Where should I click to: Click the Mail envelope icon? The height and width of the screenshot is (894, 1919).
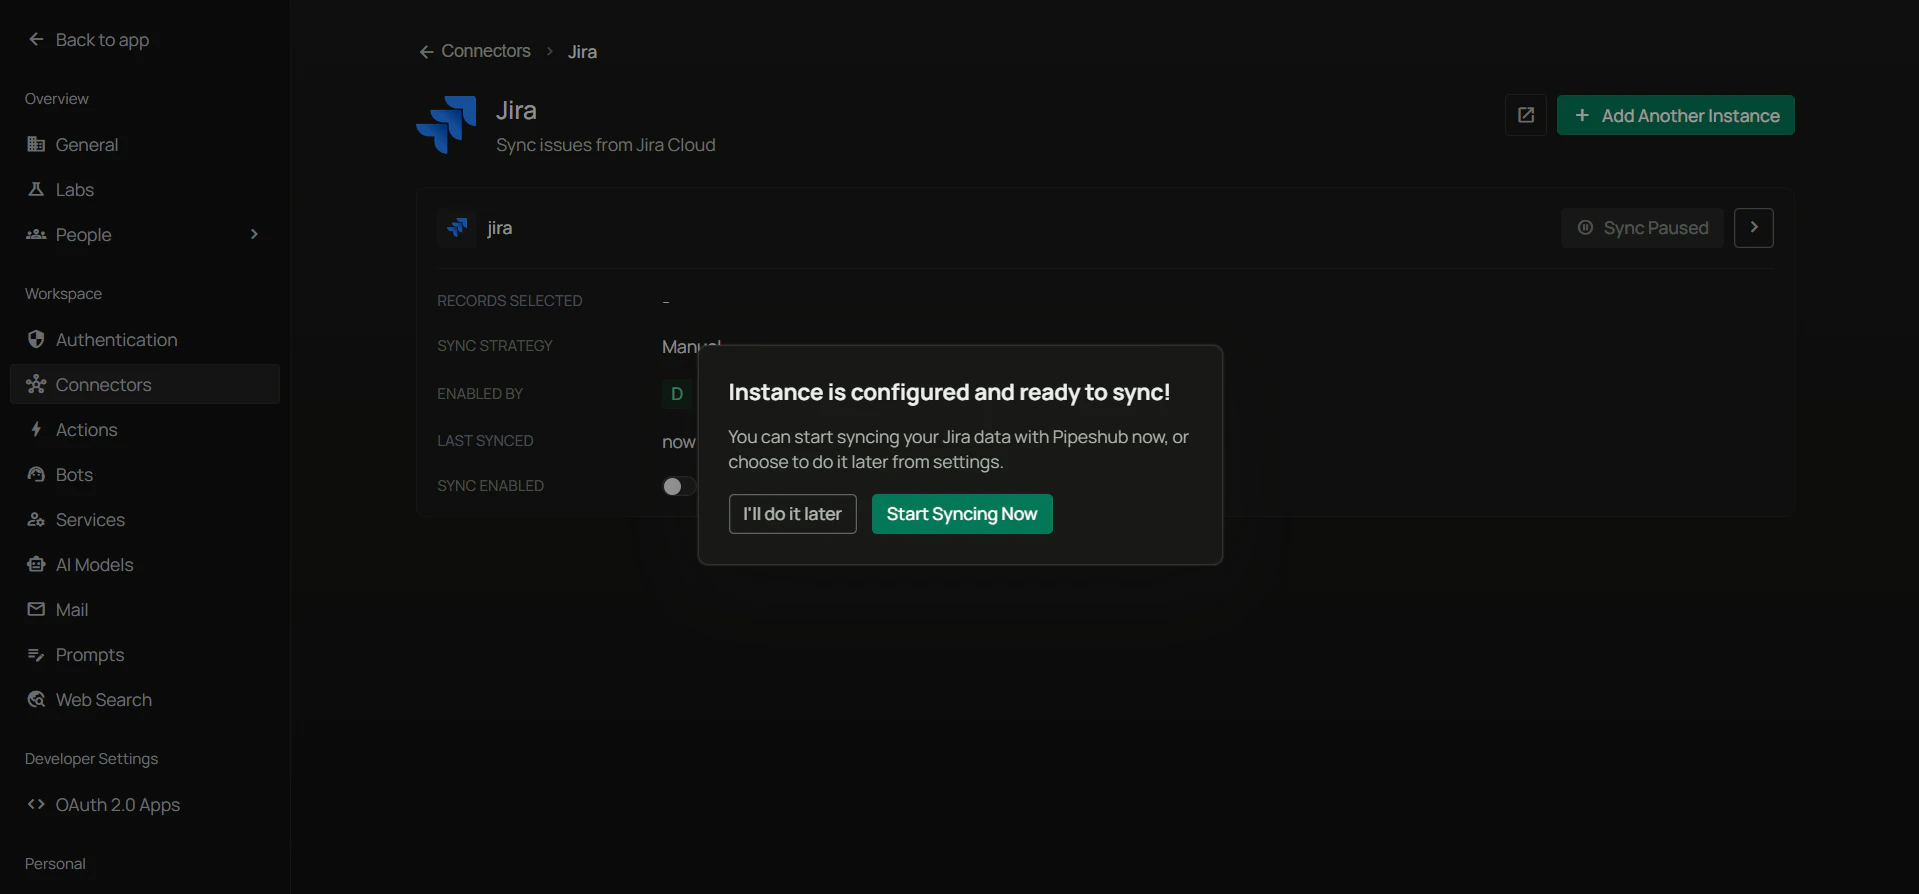[x=36, y=609]
